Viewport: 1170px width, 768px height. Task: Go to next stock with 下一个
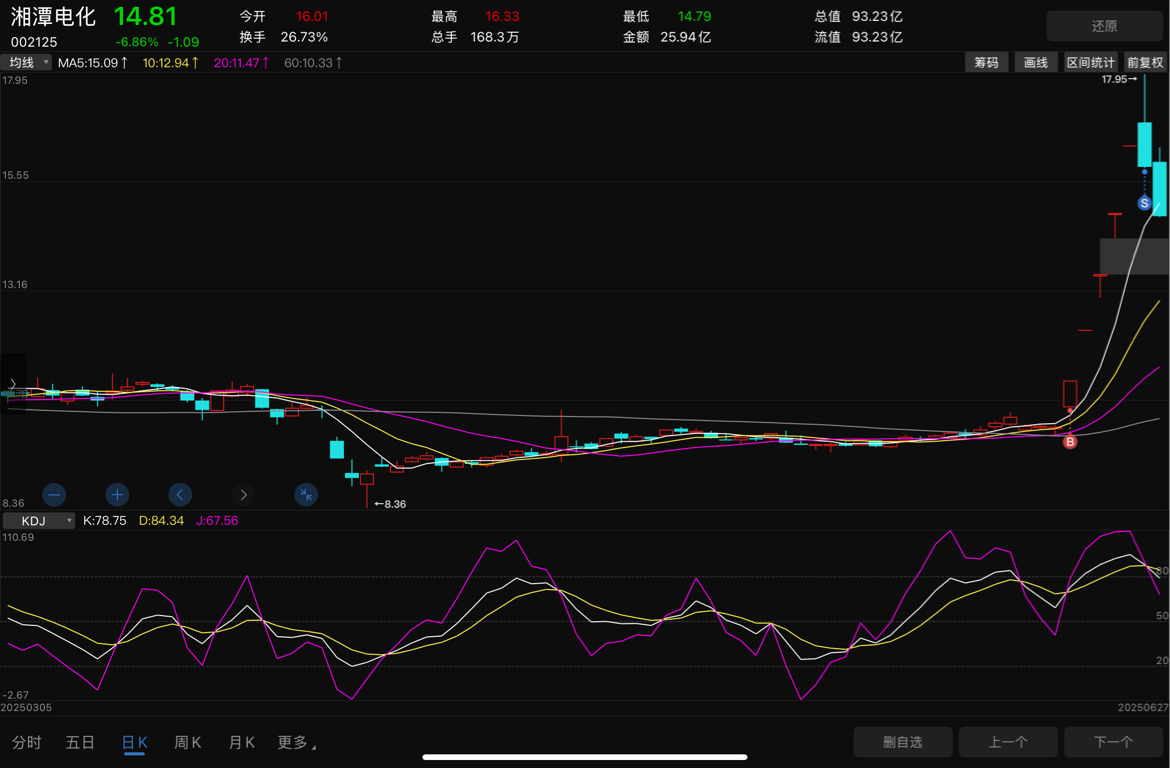1113,742
